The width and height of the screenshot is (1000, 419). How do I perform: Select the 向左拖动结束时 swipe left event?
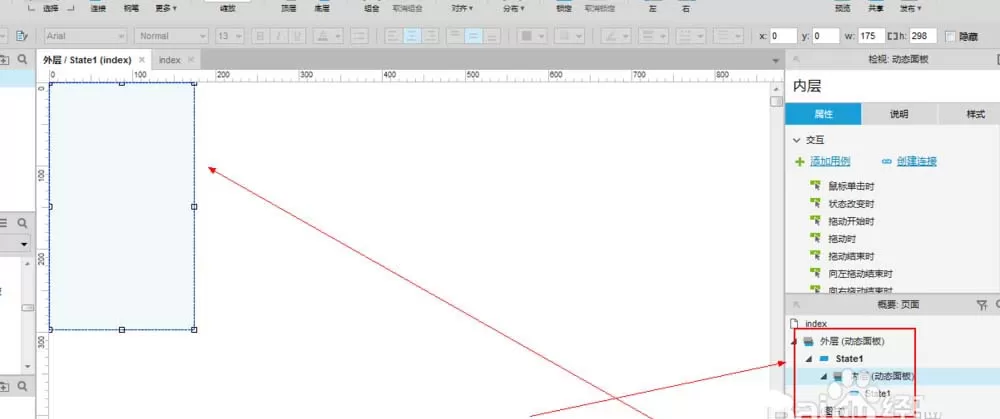[x=860, y=274]
